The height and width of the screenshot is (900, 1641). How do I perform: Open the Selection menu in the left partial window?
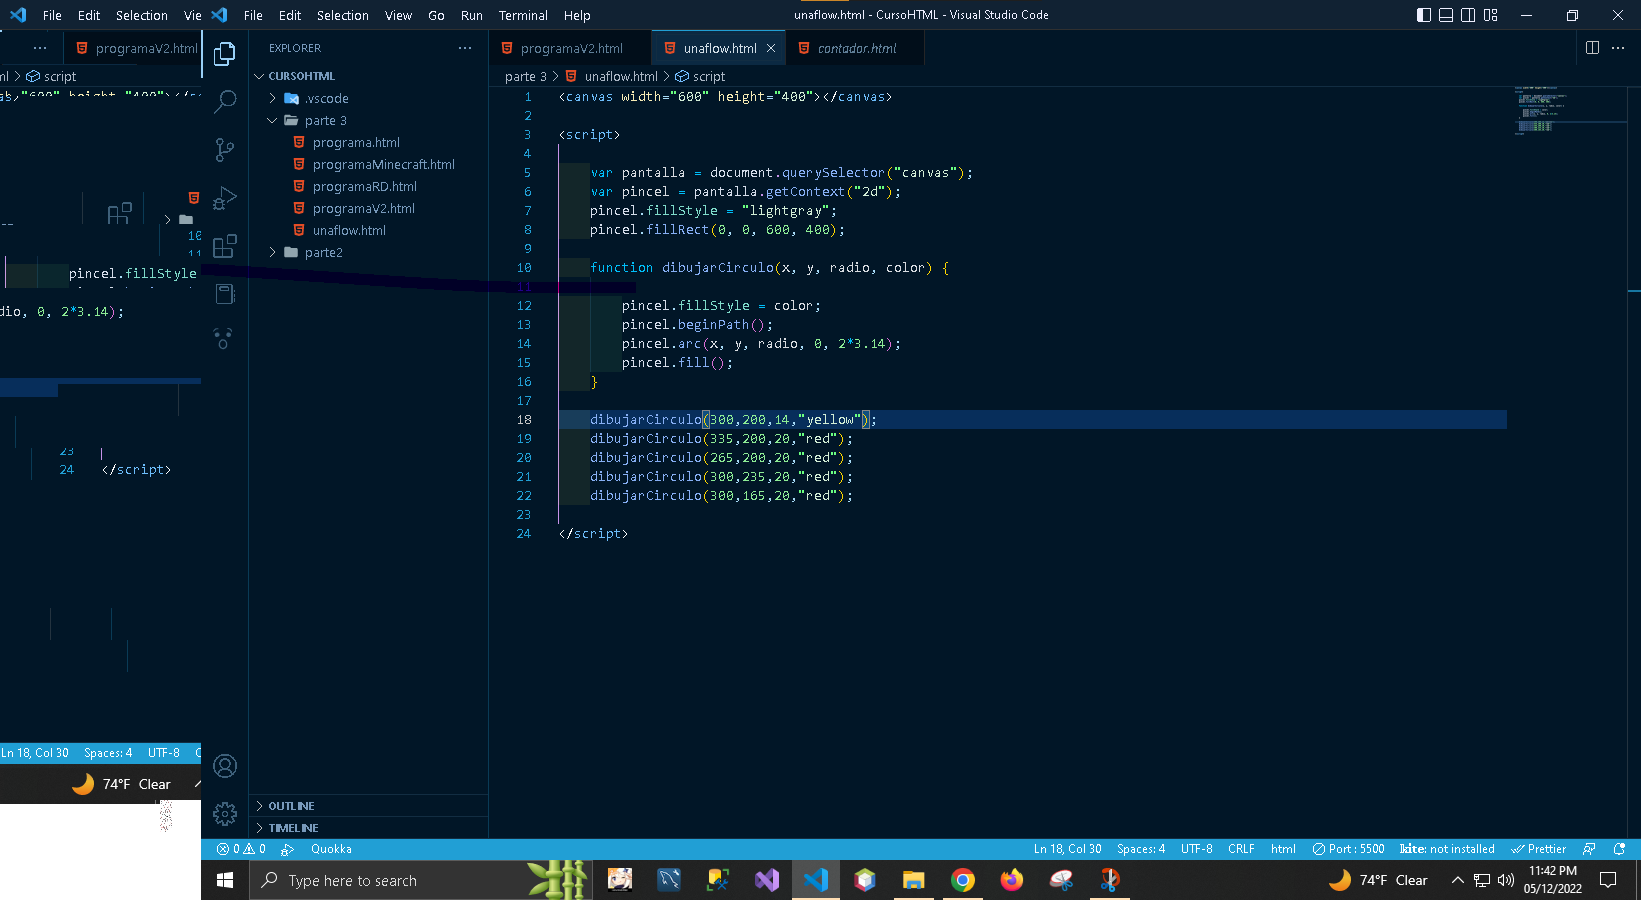141,15
